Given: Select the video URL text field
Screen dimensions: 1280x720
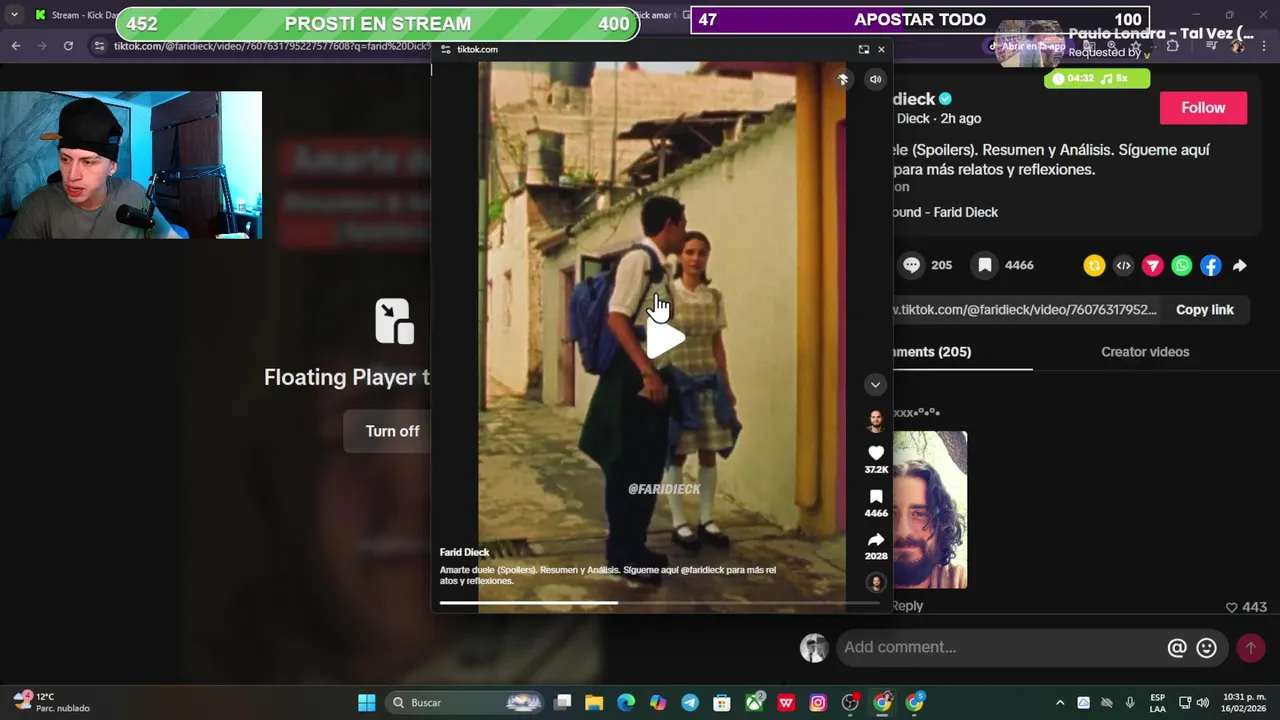Looking at the screenshot, I should click(x=1025, y=310).
